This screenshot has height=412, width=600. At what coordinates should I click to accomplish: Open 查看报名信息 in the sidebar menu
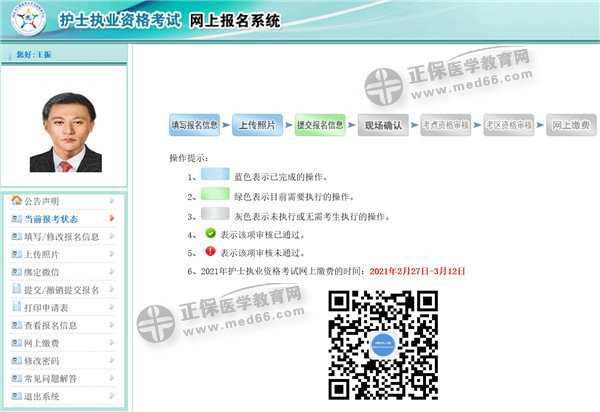click(51, 326)
